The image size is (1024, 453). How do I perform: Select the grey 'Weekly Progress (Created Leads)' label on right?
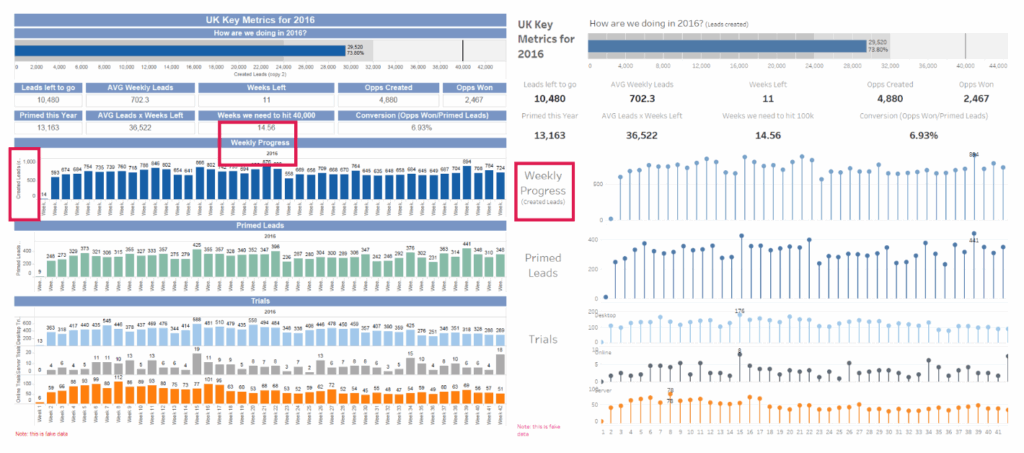click(543, 187)
